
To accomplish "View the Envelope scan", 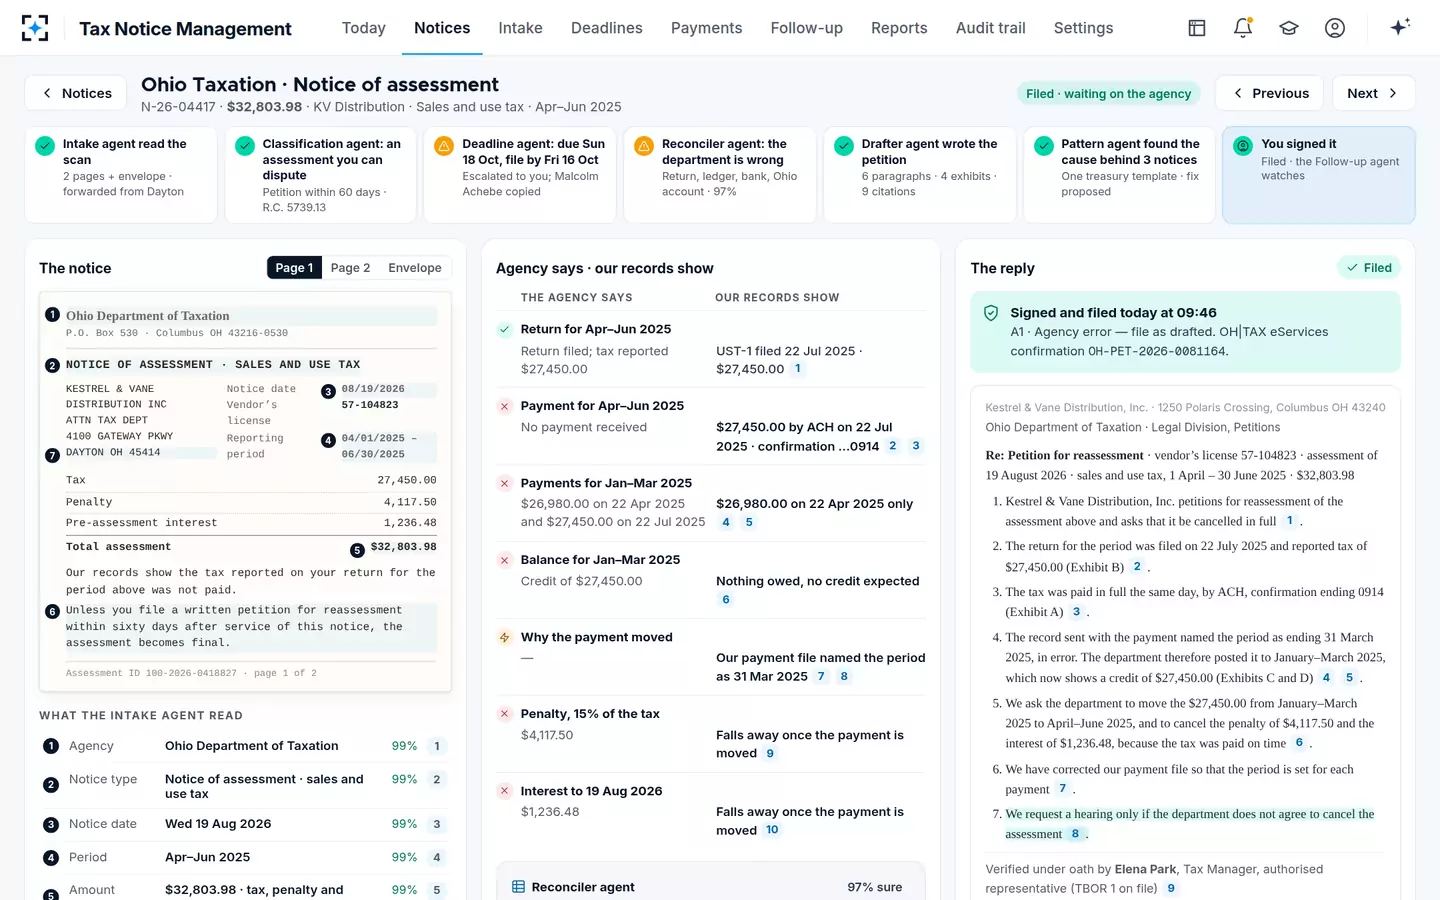I will point(415,268).
